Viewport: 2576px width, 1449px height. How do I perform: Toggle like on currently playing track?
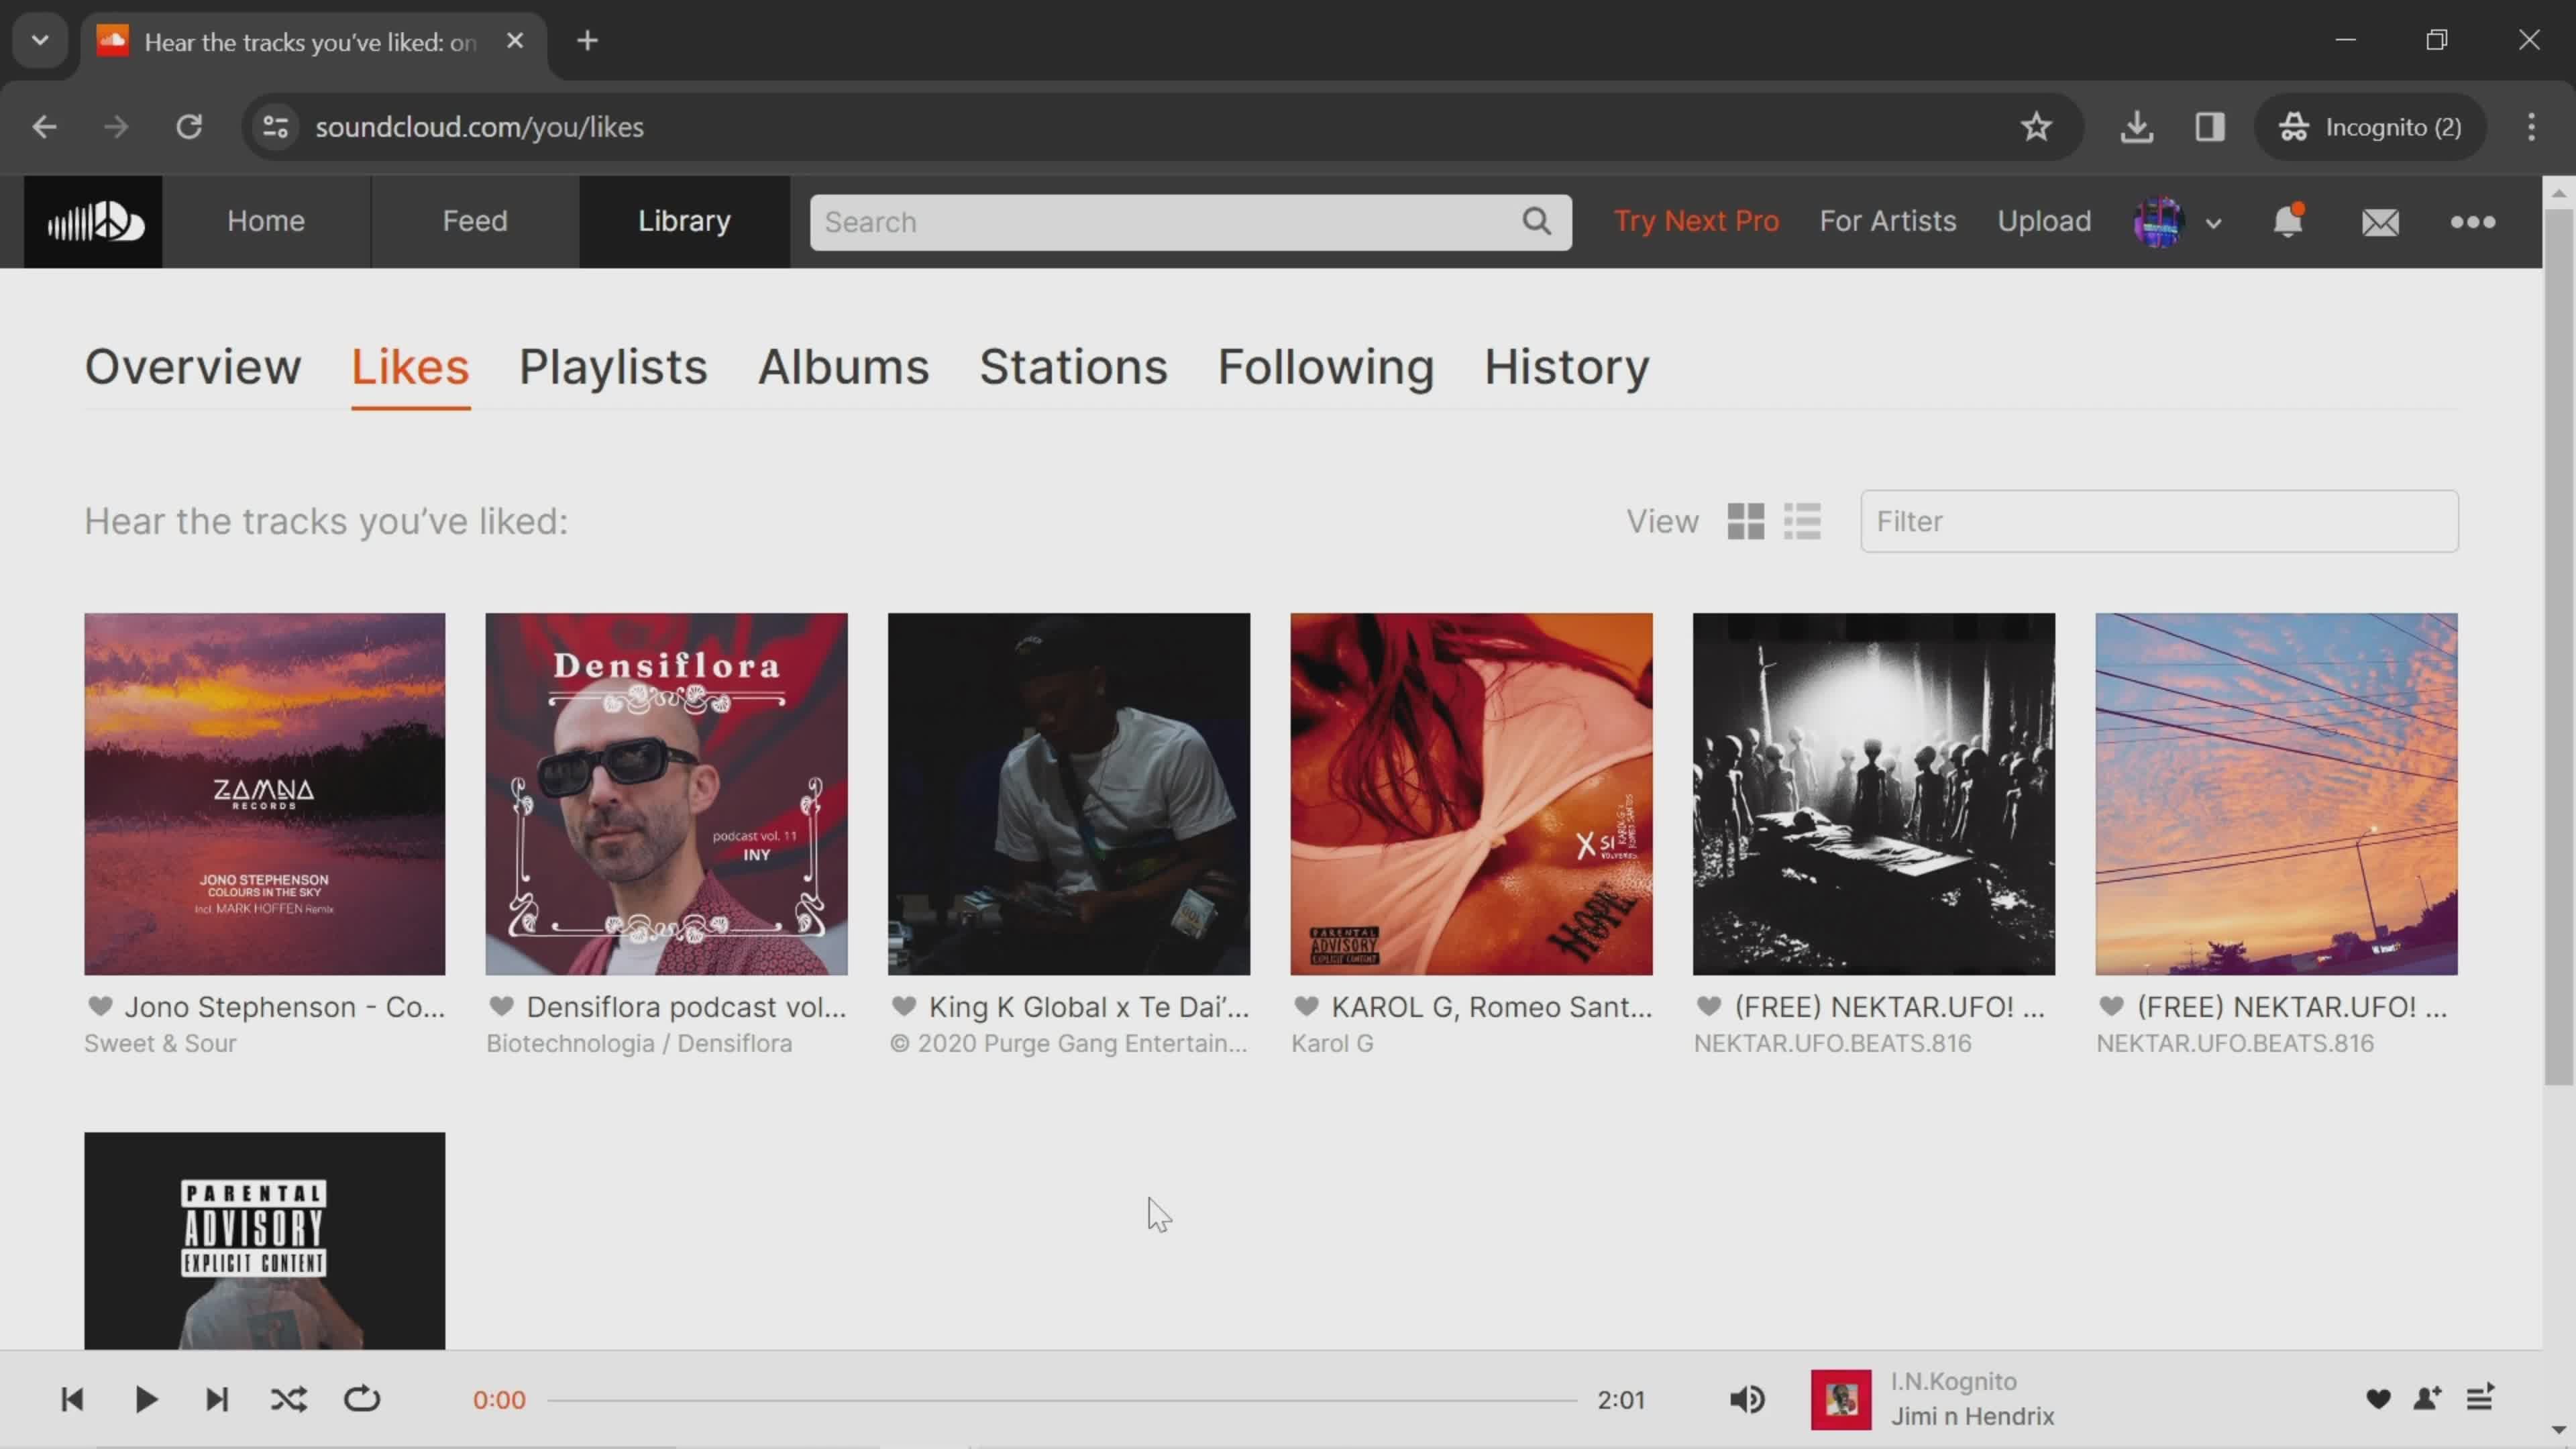[x=2378, y=1398]
